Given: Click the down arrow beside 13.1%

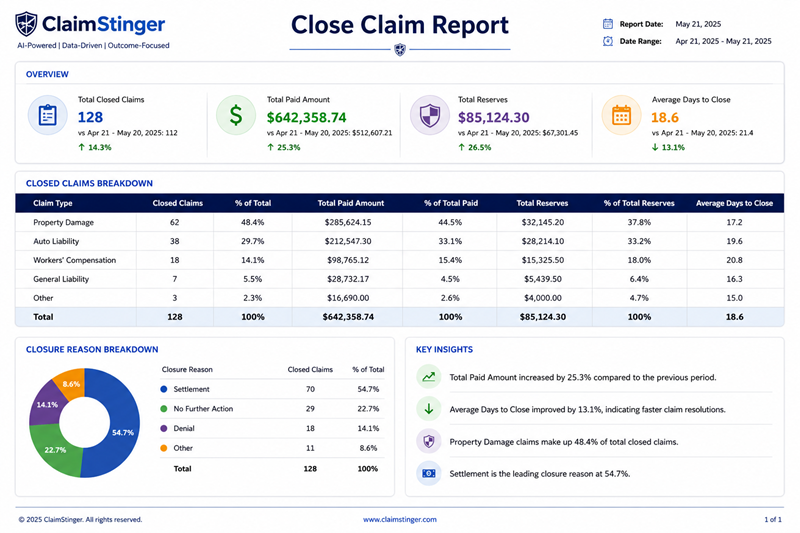Looking at the screenshot, I should (655, 147).
